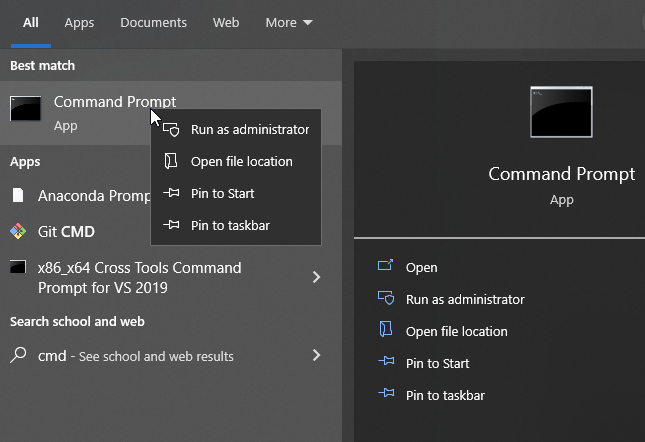Switch to the Documents tab
The width and height of the screenshot is (645, 442).
[153, 22]
